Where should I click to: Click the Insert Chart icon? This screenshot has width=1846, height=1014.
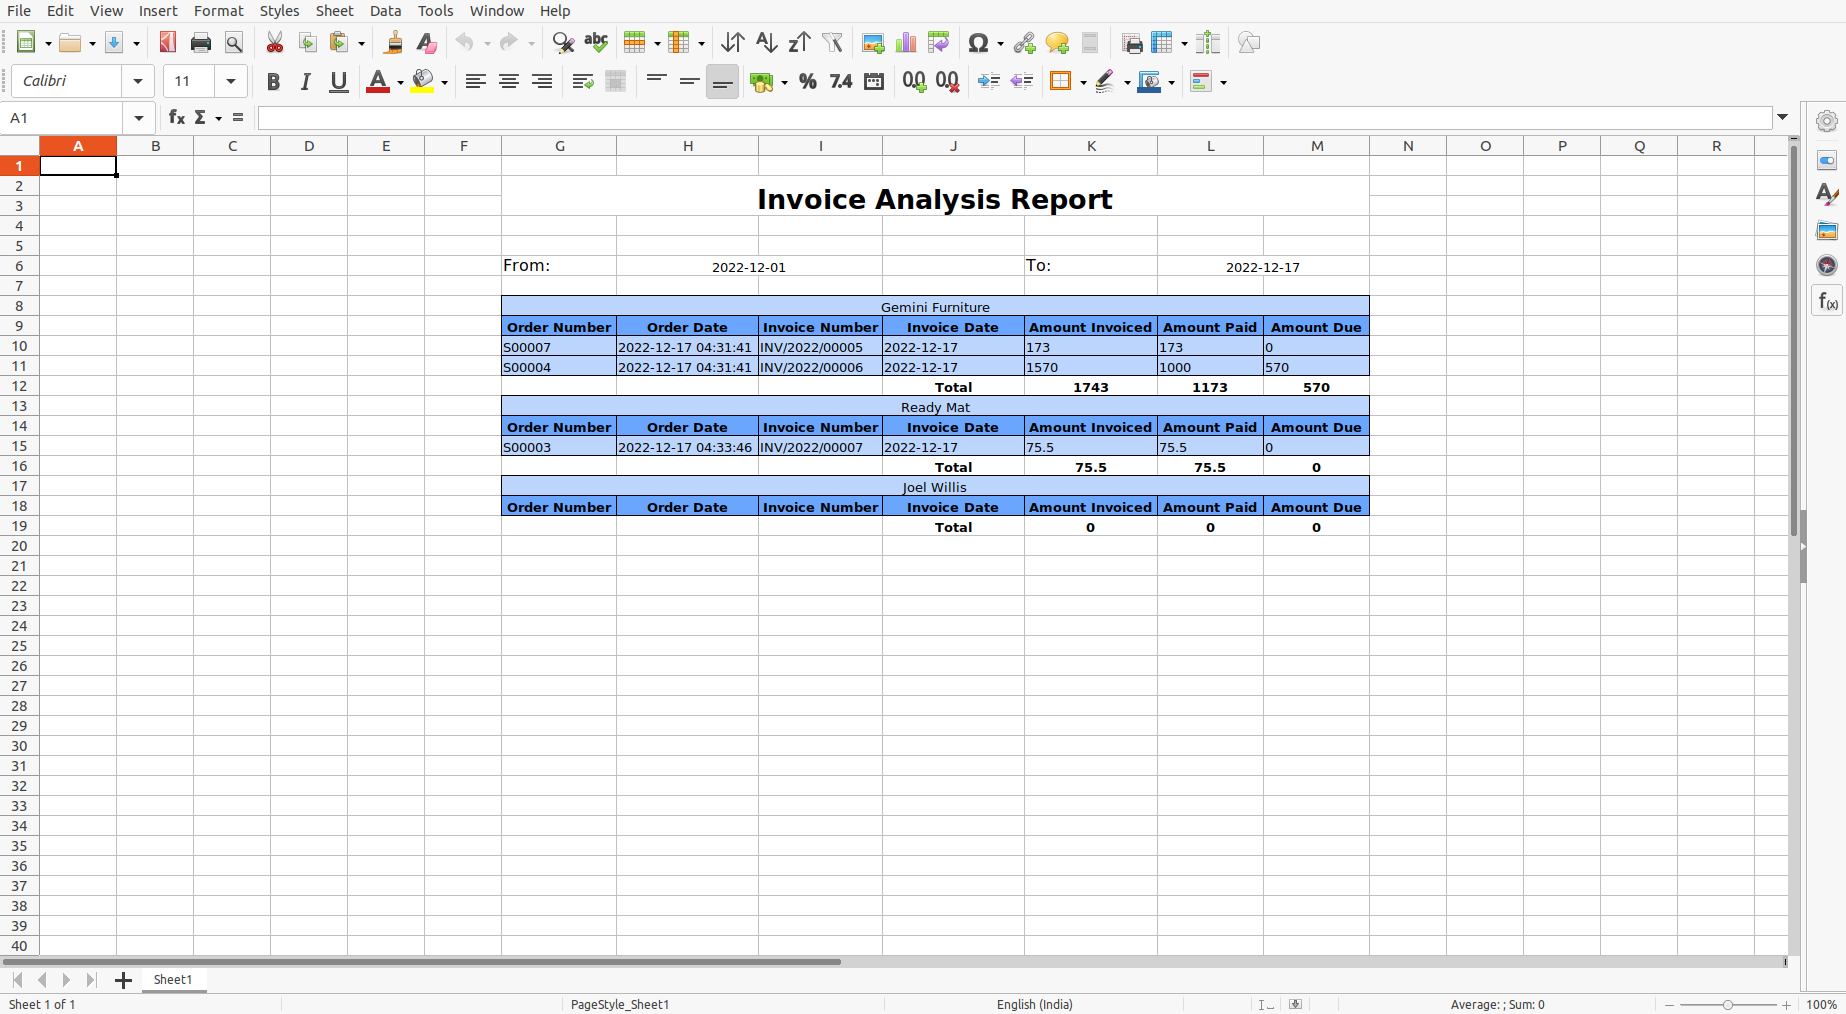point(906,43)
